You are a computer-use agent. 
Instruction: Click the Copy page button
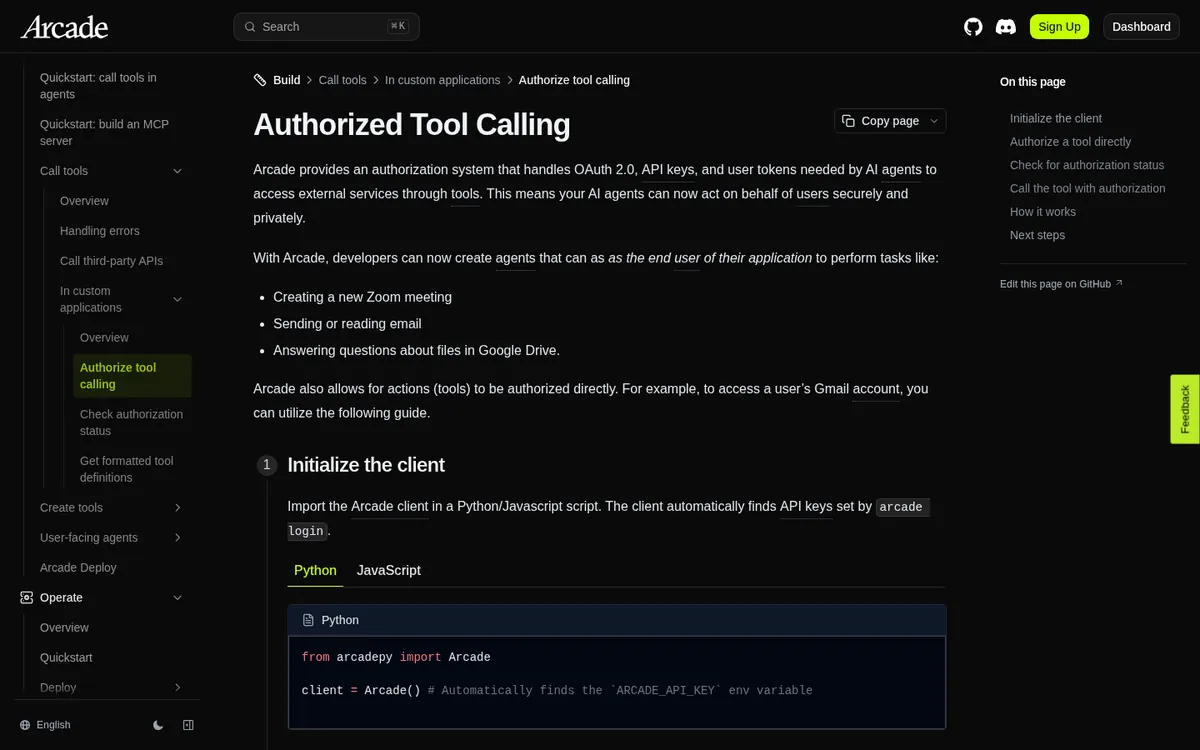click(890, 121)
